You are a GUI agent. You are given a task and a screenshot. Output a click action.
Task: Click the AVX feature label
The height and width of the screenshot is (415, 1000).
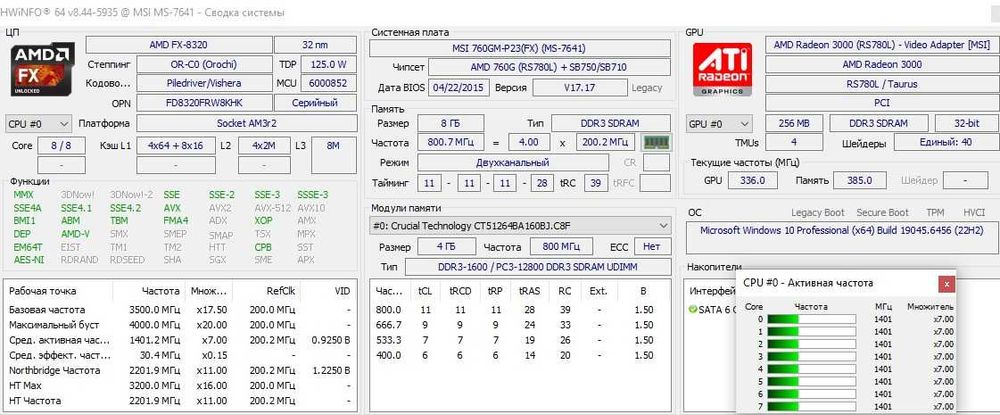tap(172, 208)
